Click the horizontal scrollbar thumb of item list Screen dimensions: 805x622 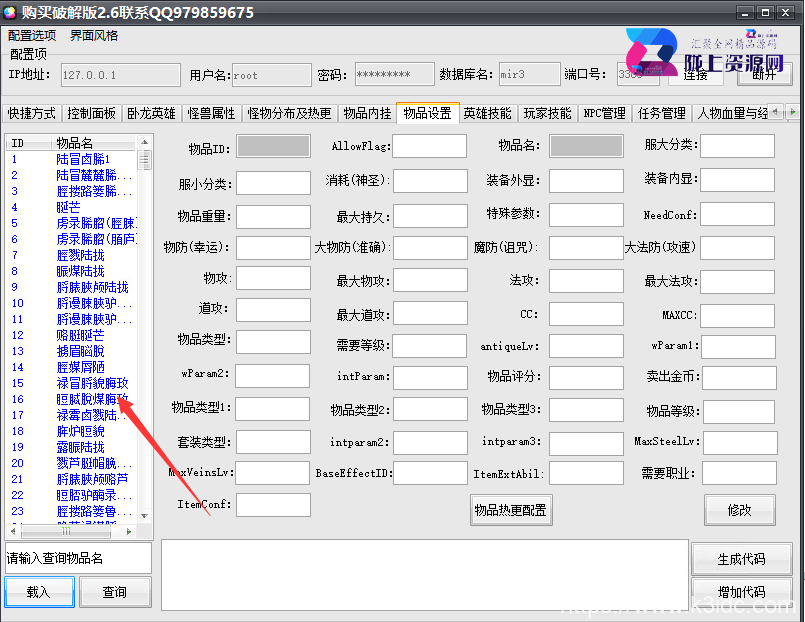coord(66,531)
